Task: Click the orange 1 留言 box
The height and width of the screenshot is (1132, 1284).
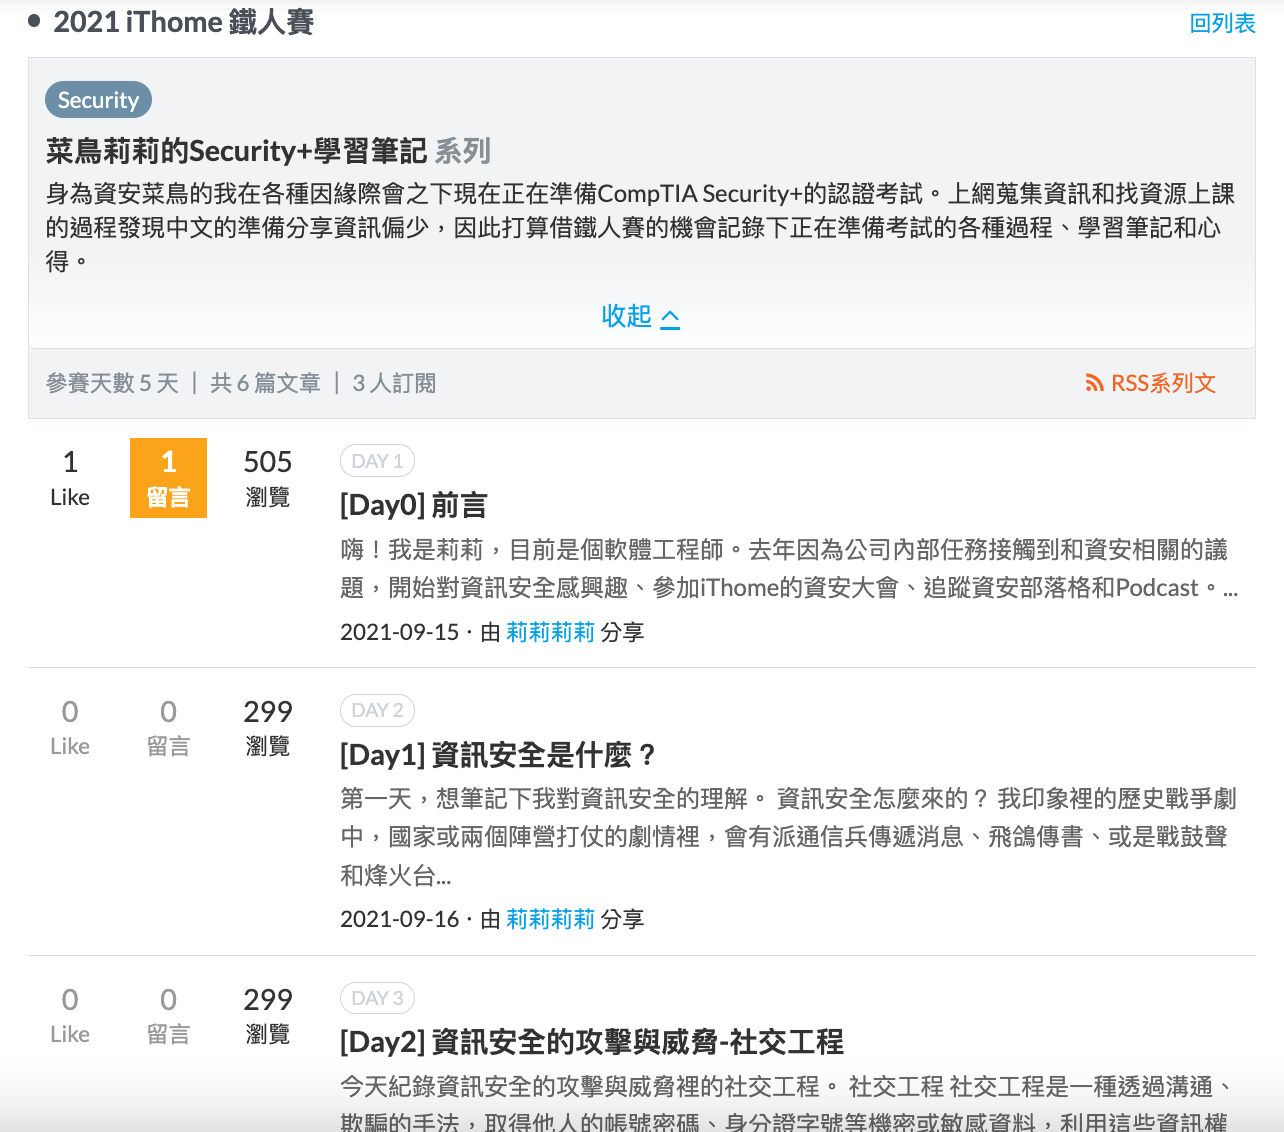Action: click(x=168, y=478)
